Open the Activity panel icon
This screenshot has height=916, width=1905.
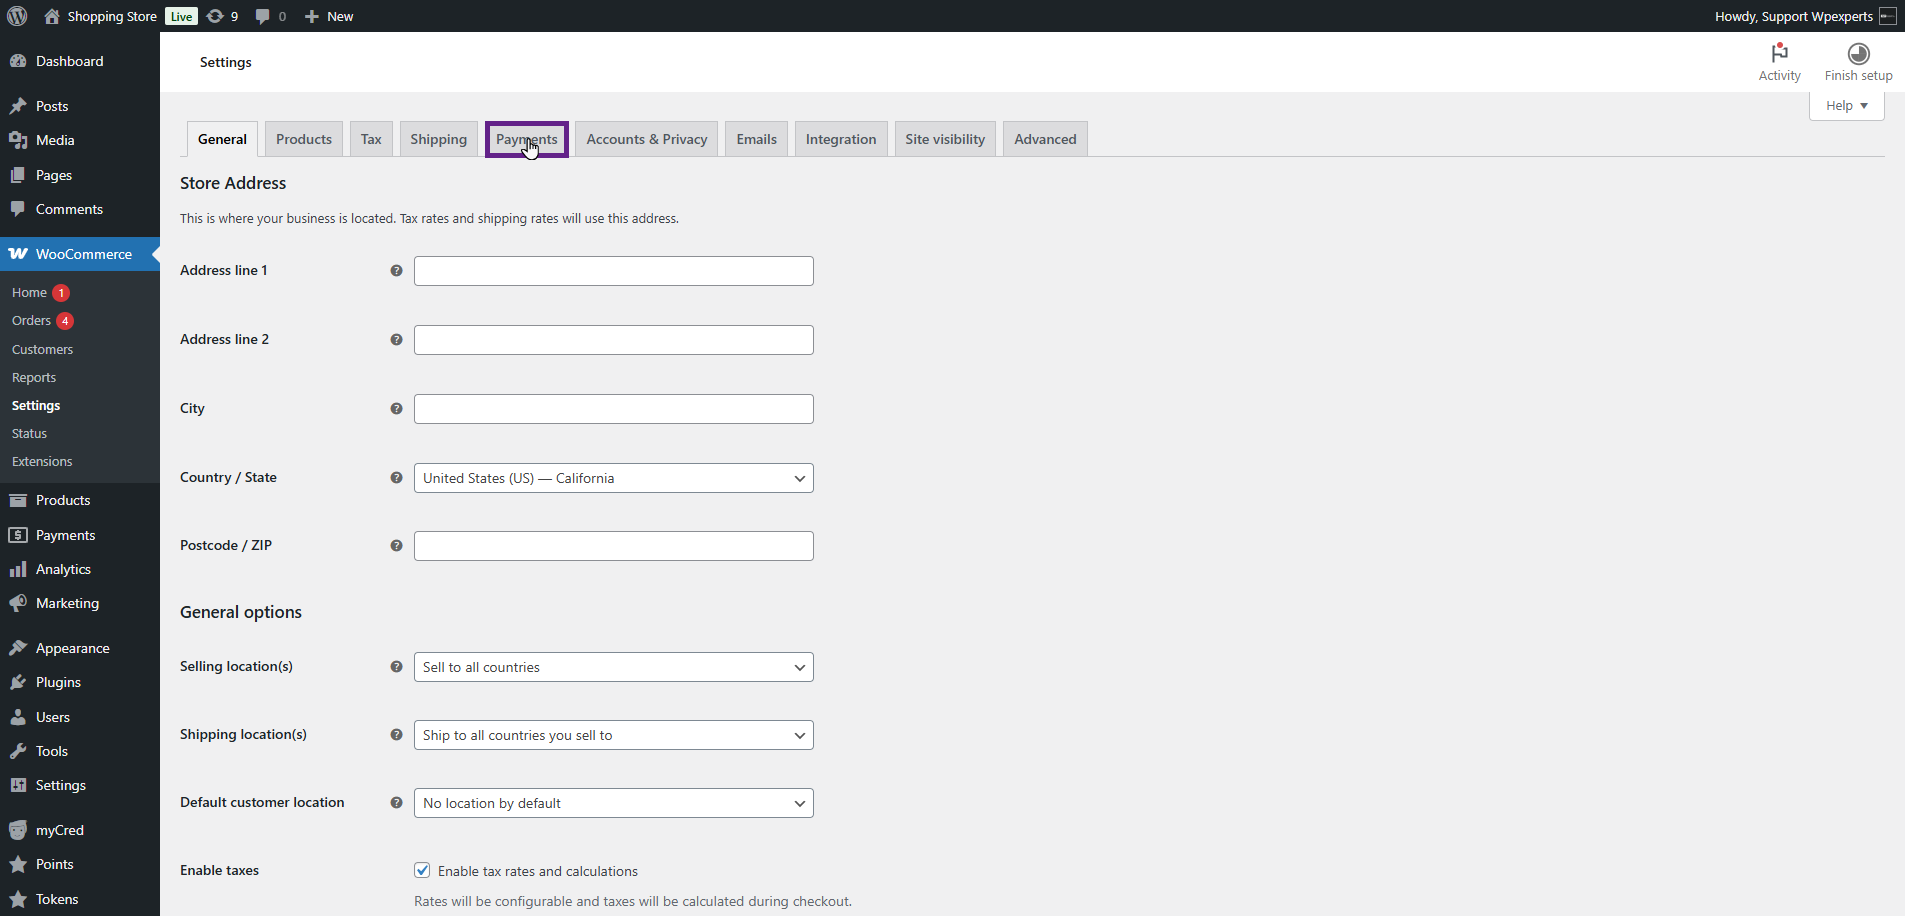pyautogui.click(x=1779, y=53)
